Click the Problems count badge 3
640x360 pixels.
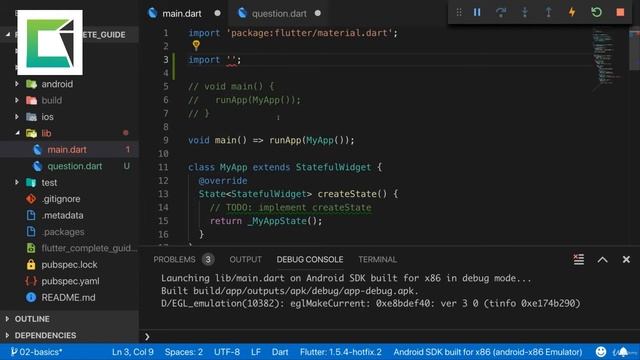208,260
